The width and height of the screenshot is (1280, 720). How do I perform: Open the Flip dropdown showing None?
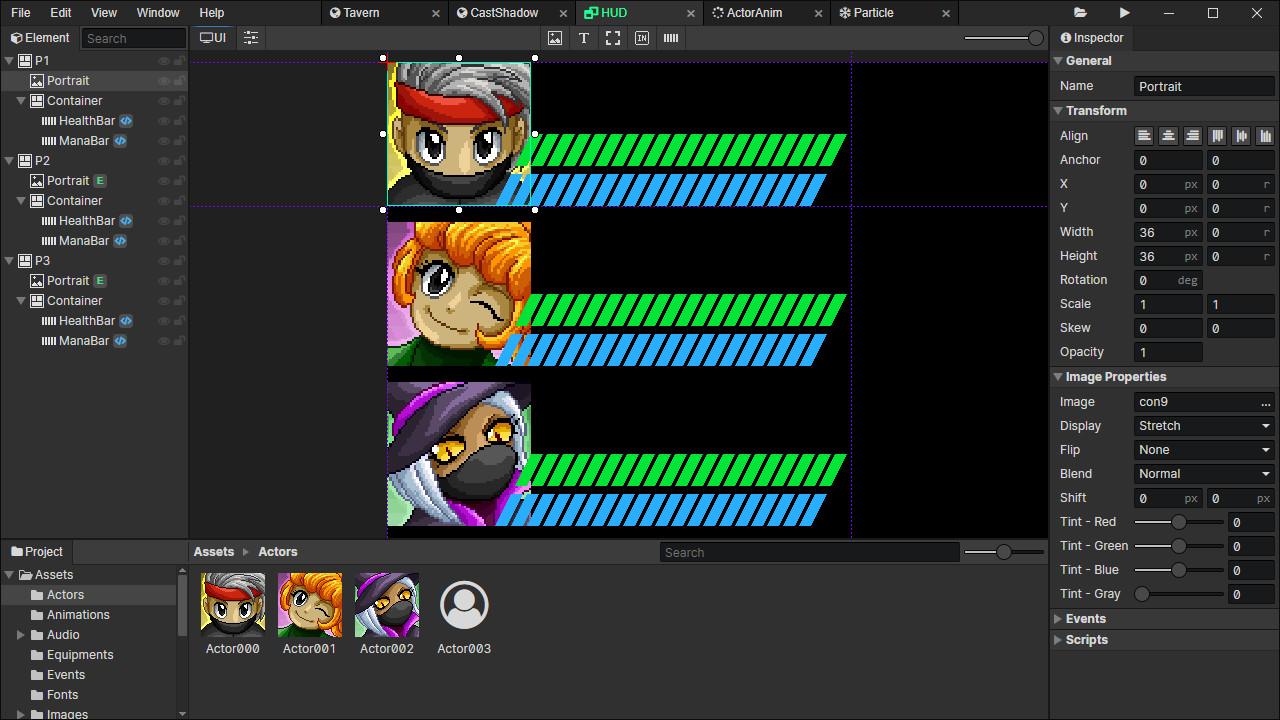pos(1203,449)
